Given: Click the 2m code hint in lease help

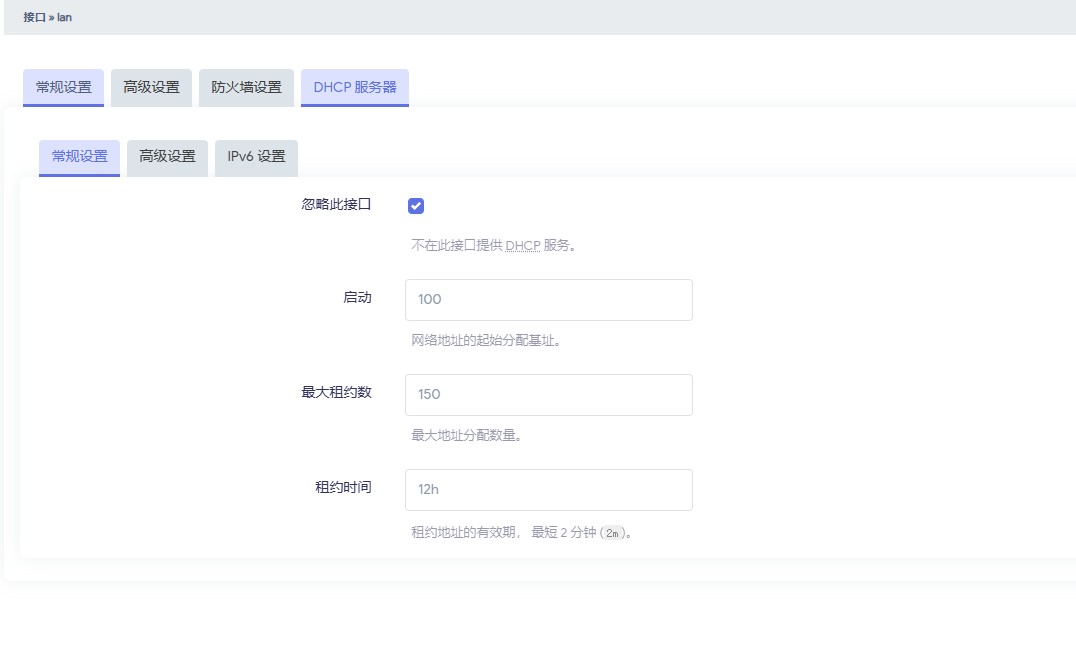Looking at the screenshot, I should tap(614, 533).
